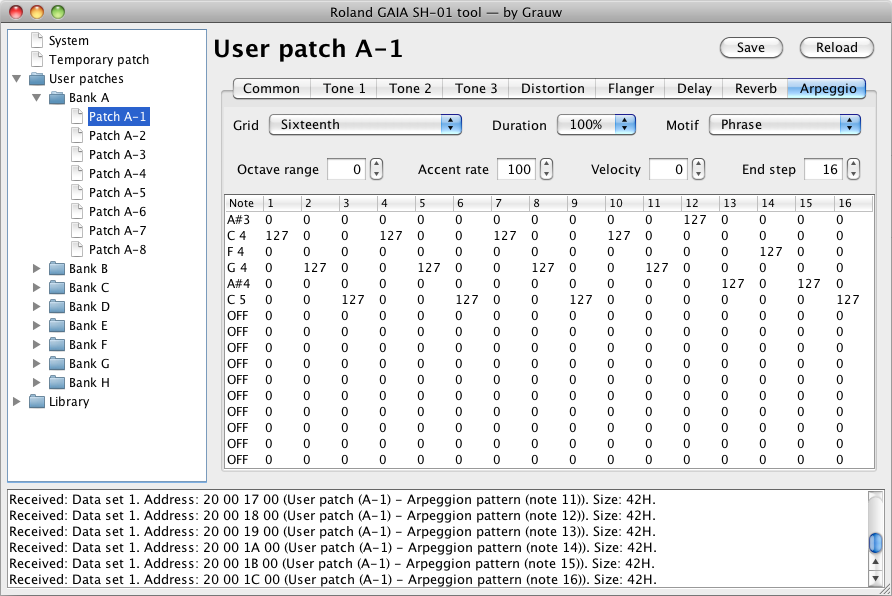Switch to the Tone 1 tab
This screenshot has width=892, height=596.
(x=344, y=89)
